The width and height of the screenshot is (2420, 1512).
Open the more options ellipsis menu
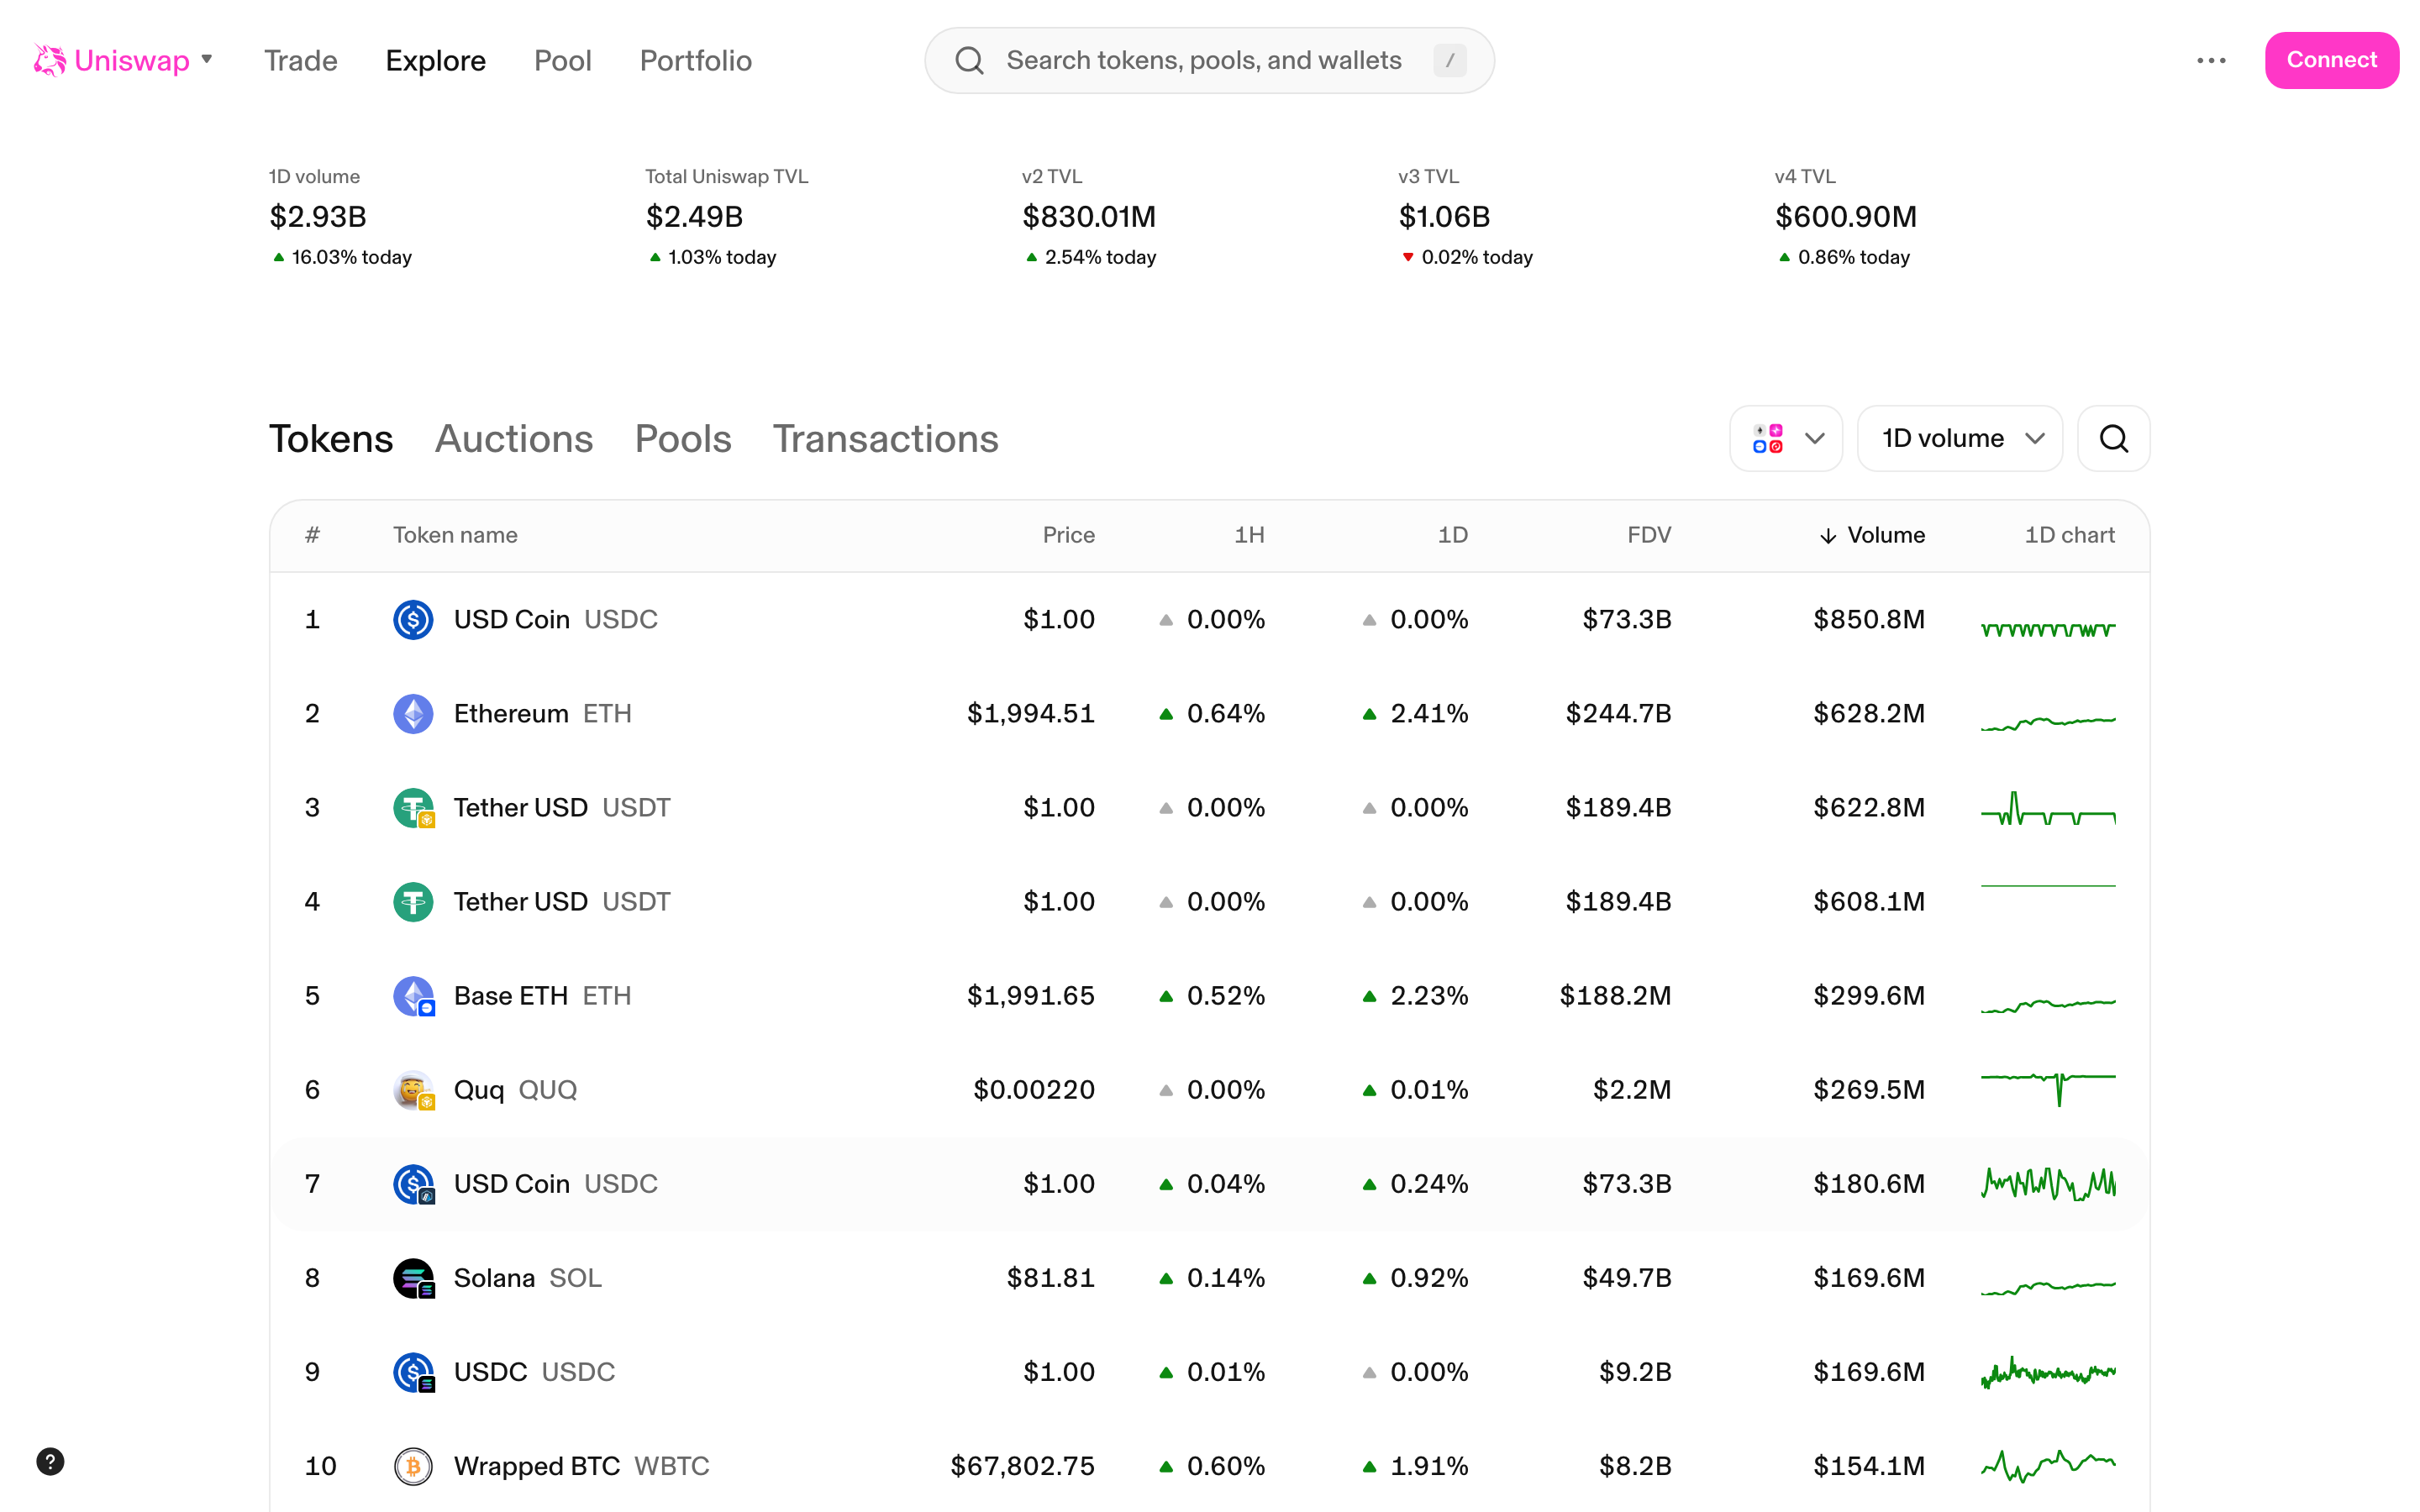coord(2211,60)
